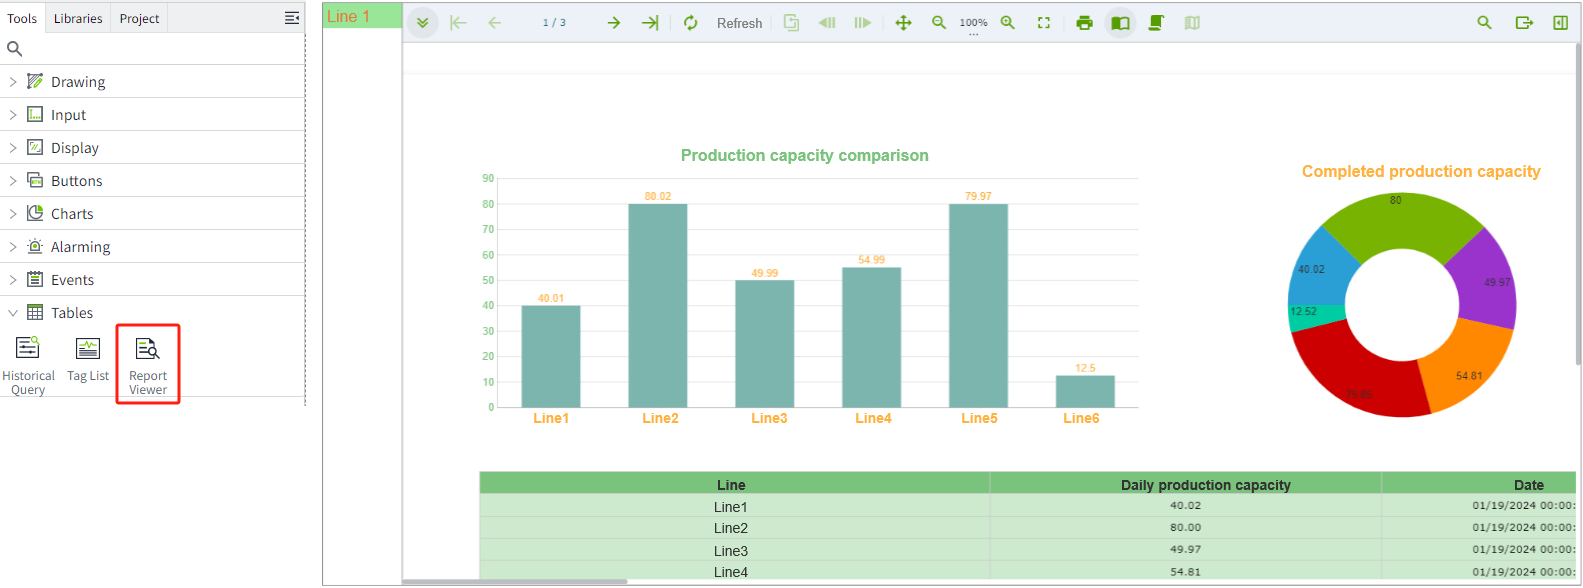Select the Report Viewer tool
The height and width of the screenshot is (588, 1583).
point(148,364)
